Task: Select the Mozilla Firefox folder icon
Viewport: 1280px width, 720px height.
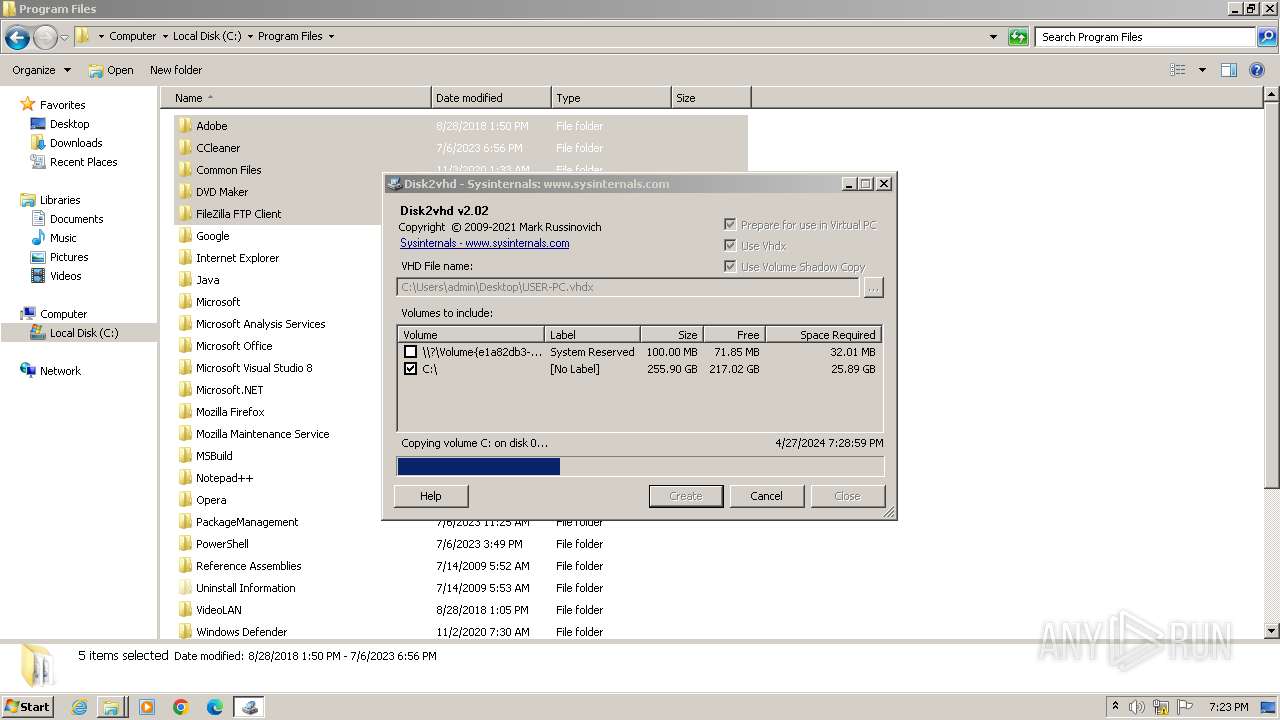Action: (x=186, y=412)
